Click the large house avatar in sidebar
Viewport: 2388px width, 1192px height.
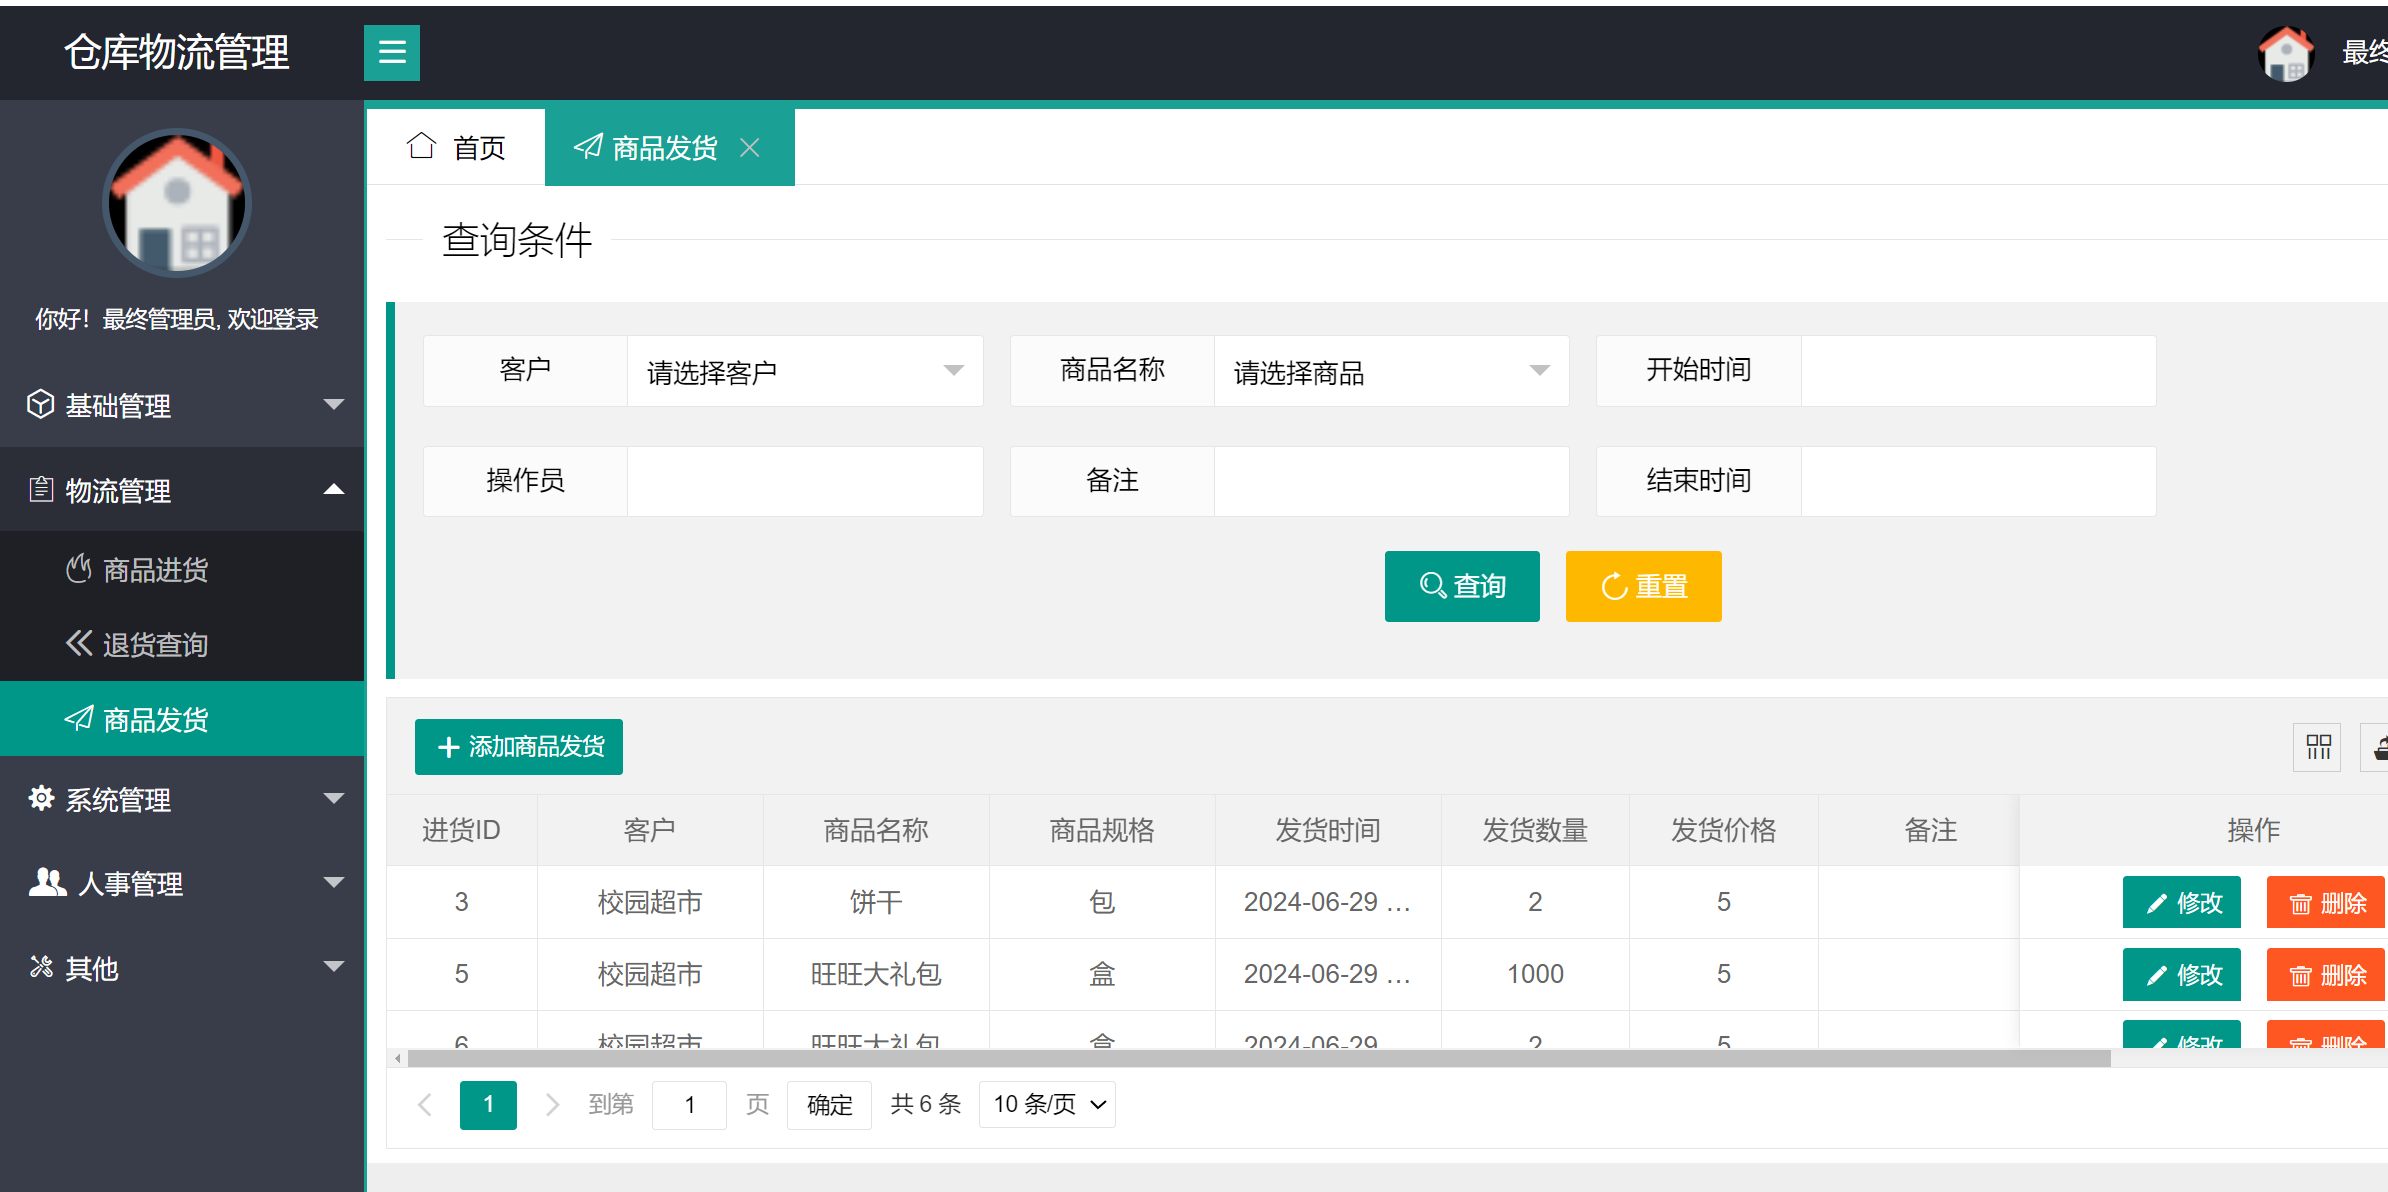(x=177, y=203)
